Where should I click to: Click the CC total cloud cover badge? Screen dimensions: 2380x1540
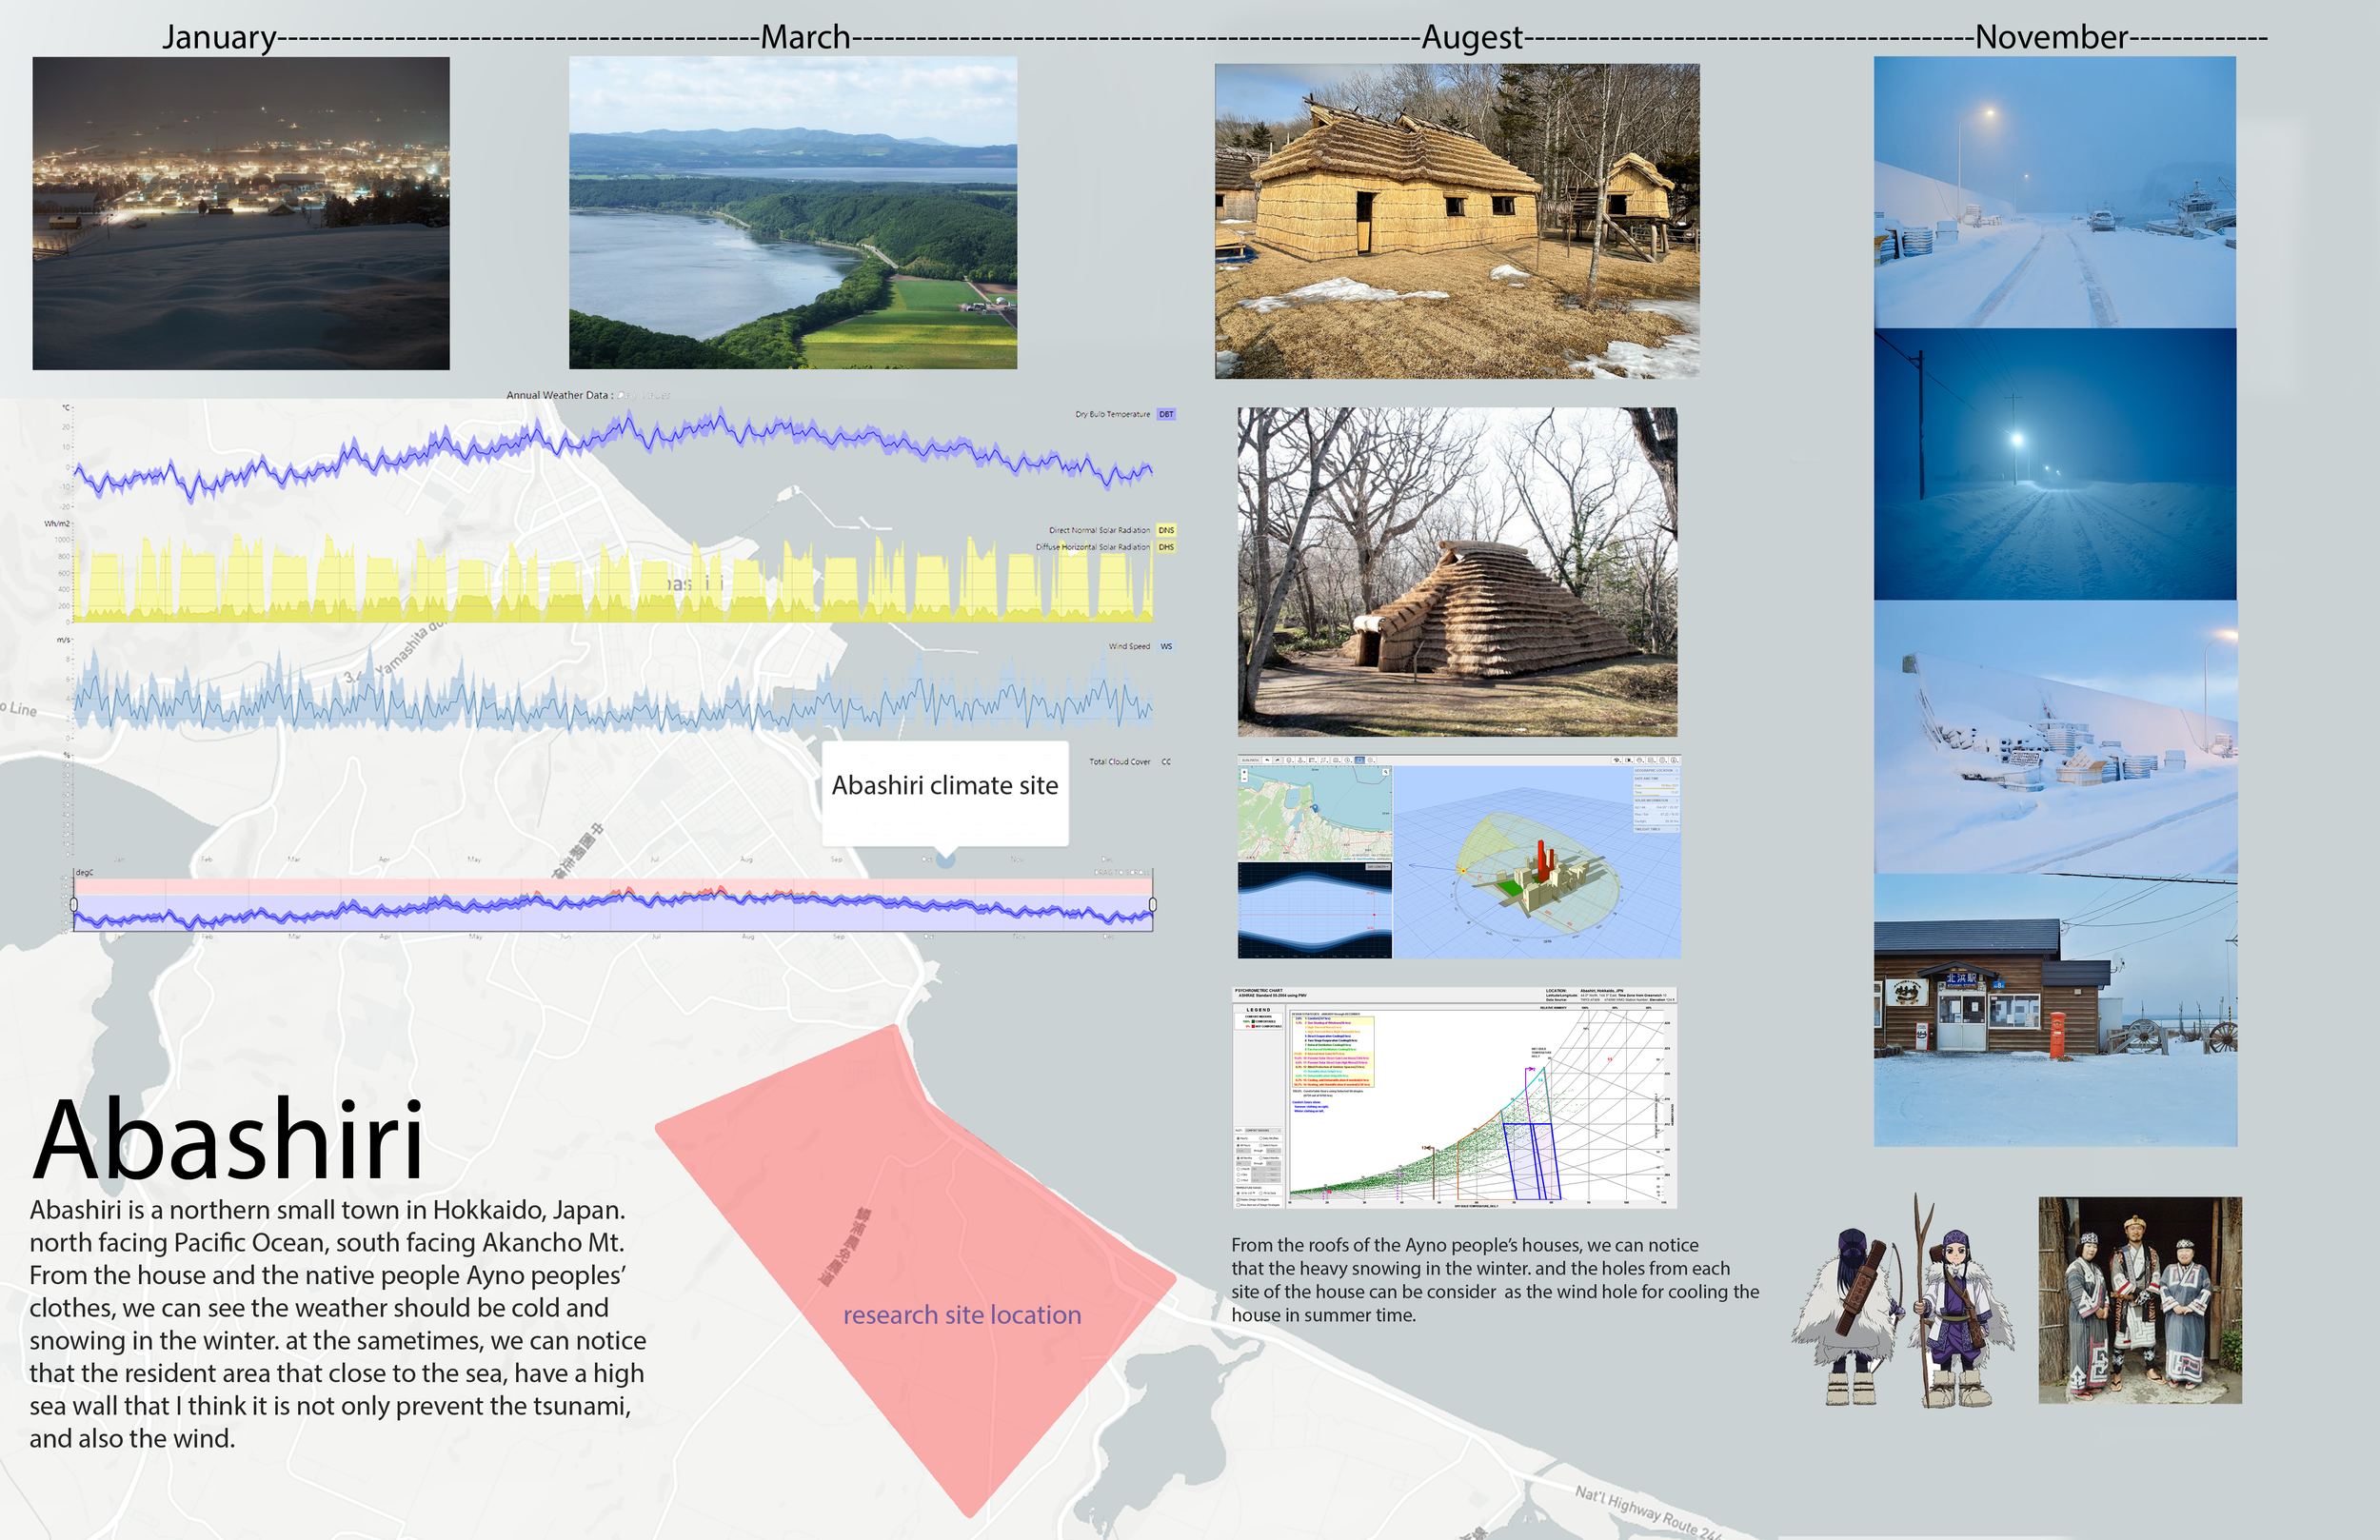(1166, 762)
